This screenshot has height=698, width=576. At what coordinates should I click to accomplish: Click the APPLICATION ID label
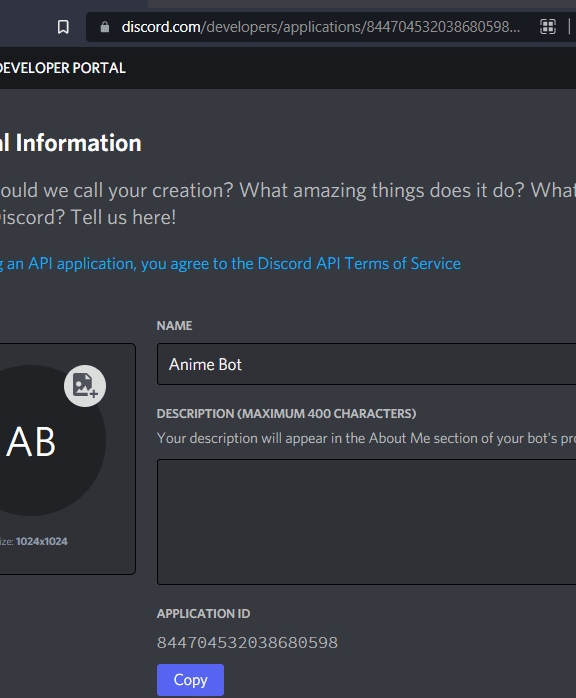click(203, 613)
